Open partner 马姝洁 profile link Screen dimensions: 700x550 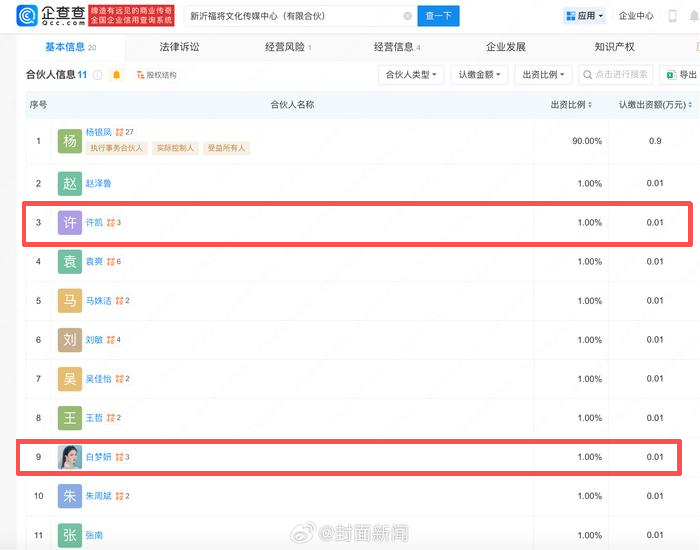pyautogui.click(x=98, y=301)
